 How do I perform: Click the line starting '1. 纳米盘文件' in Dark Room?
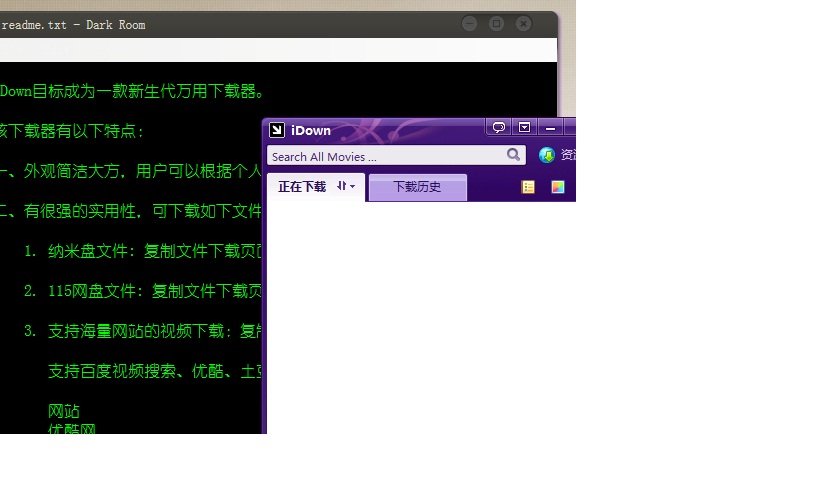(143, 251)
